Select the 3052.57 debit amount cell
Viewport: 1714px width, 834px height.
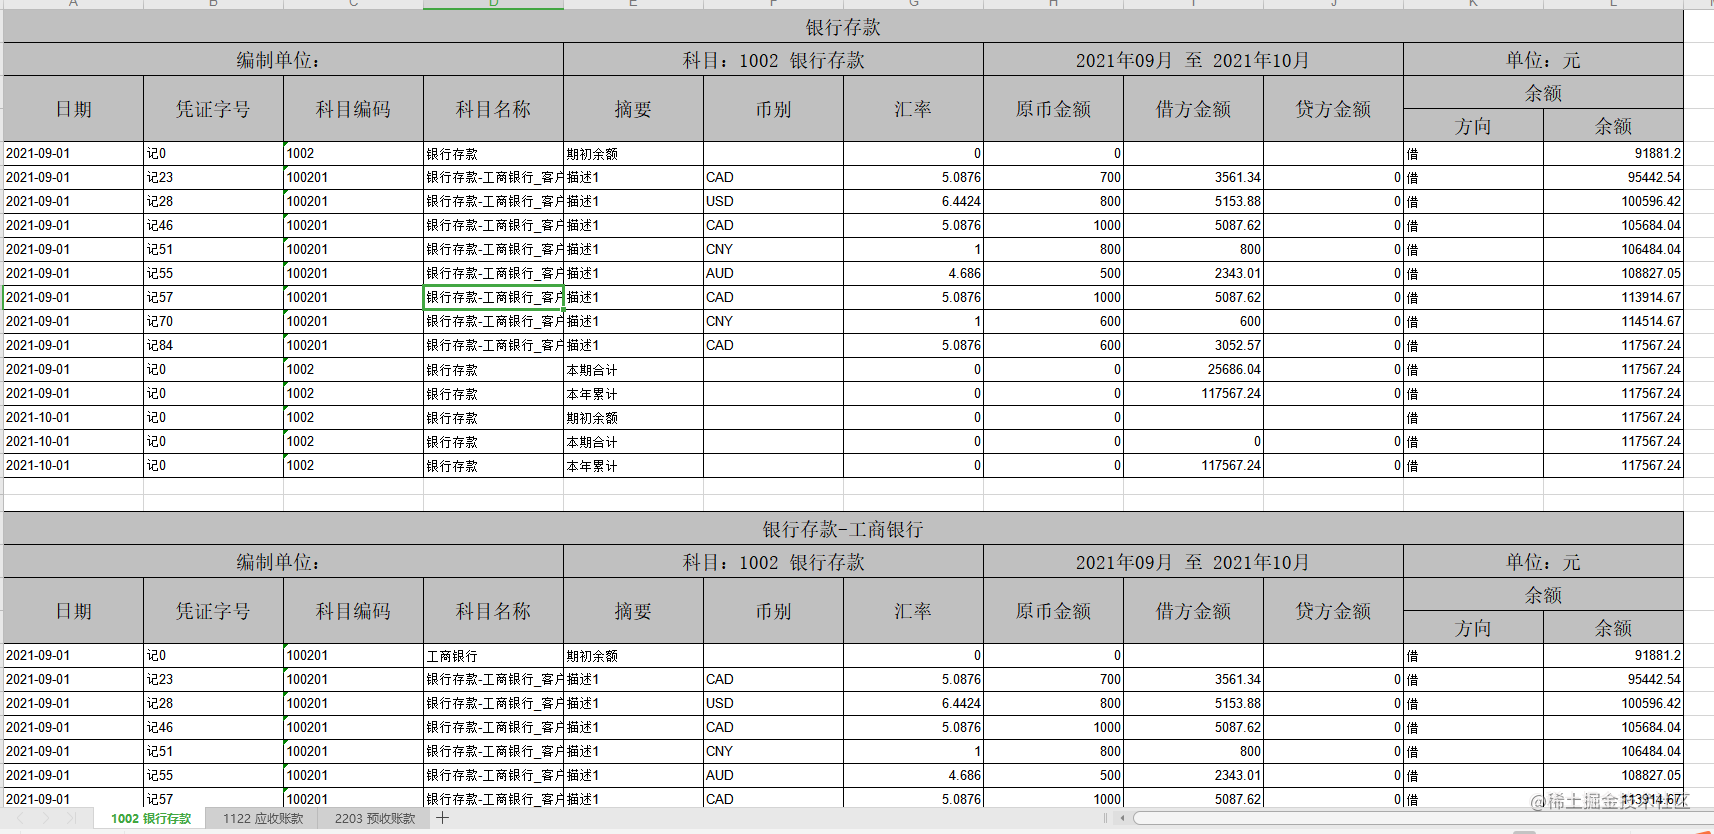pyautogui.click(x=1193, y=346)
